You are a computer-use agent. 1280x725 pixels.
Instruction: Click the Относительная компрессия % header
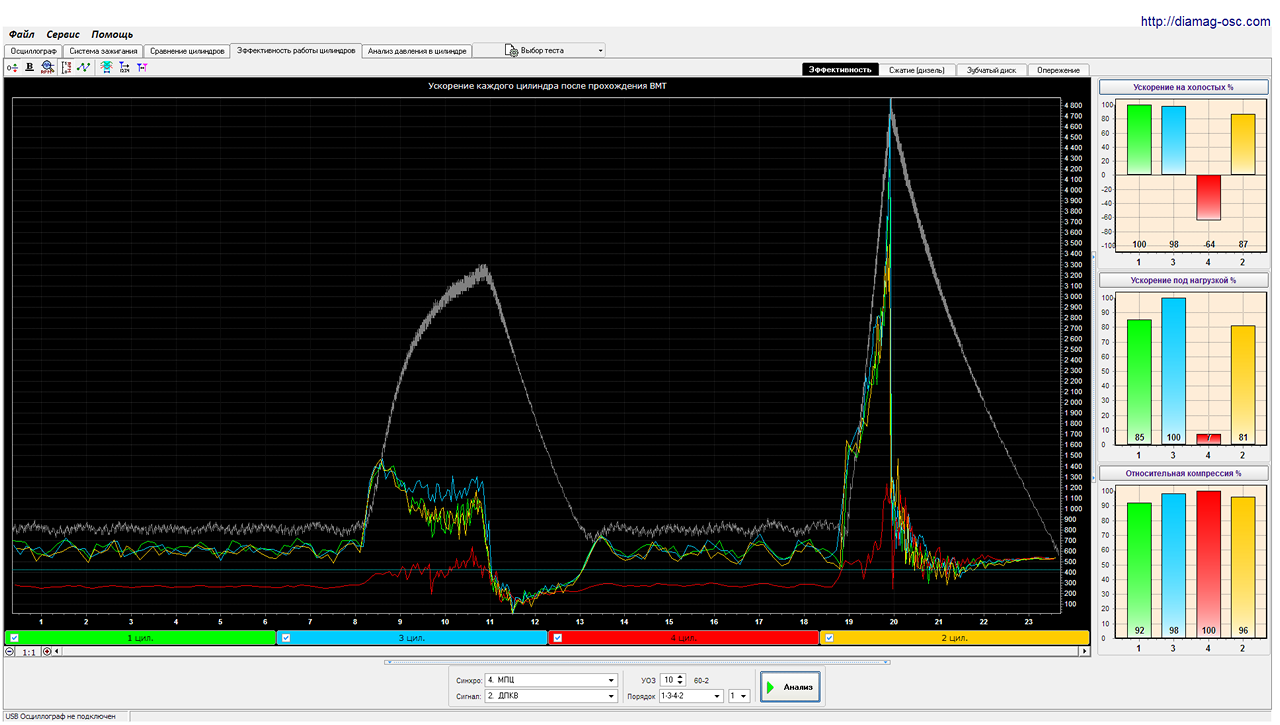1183,473
